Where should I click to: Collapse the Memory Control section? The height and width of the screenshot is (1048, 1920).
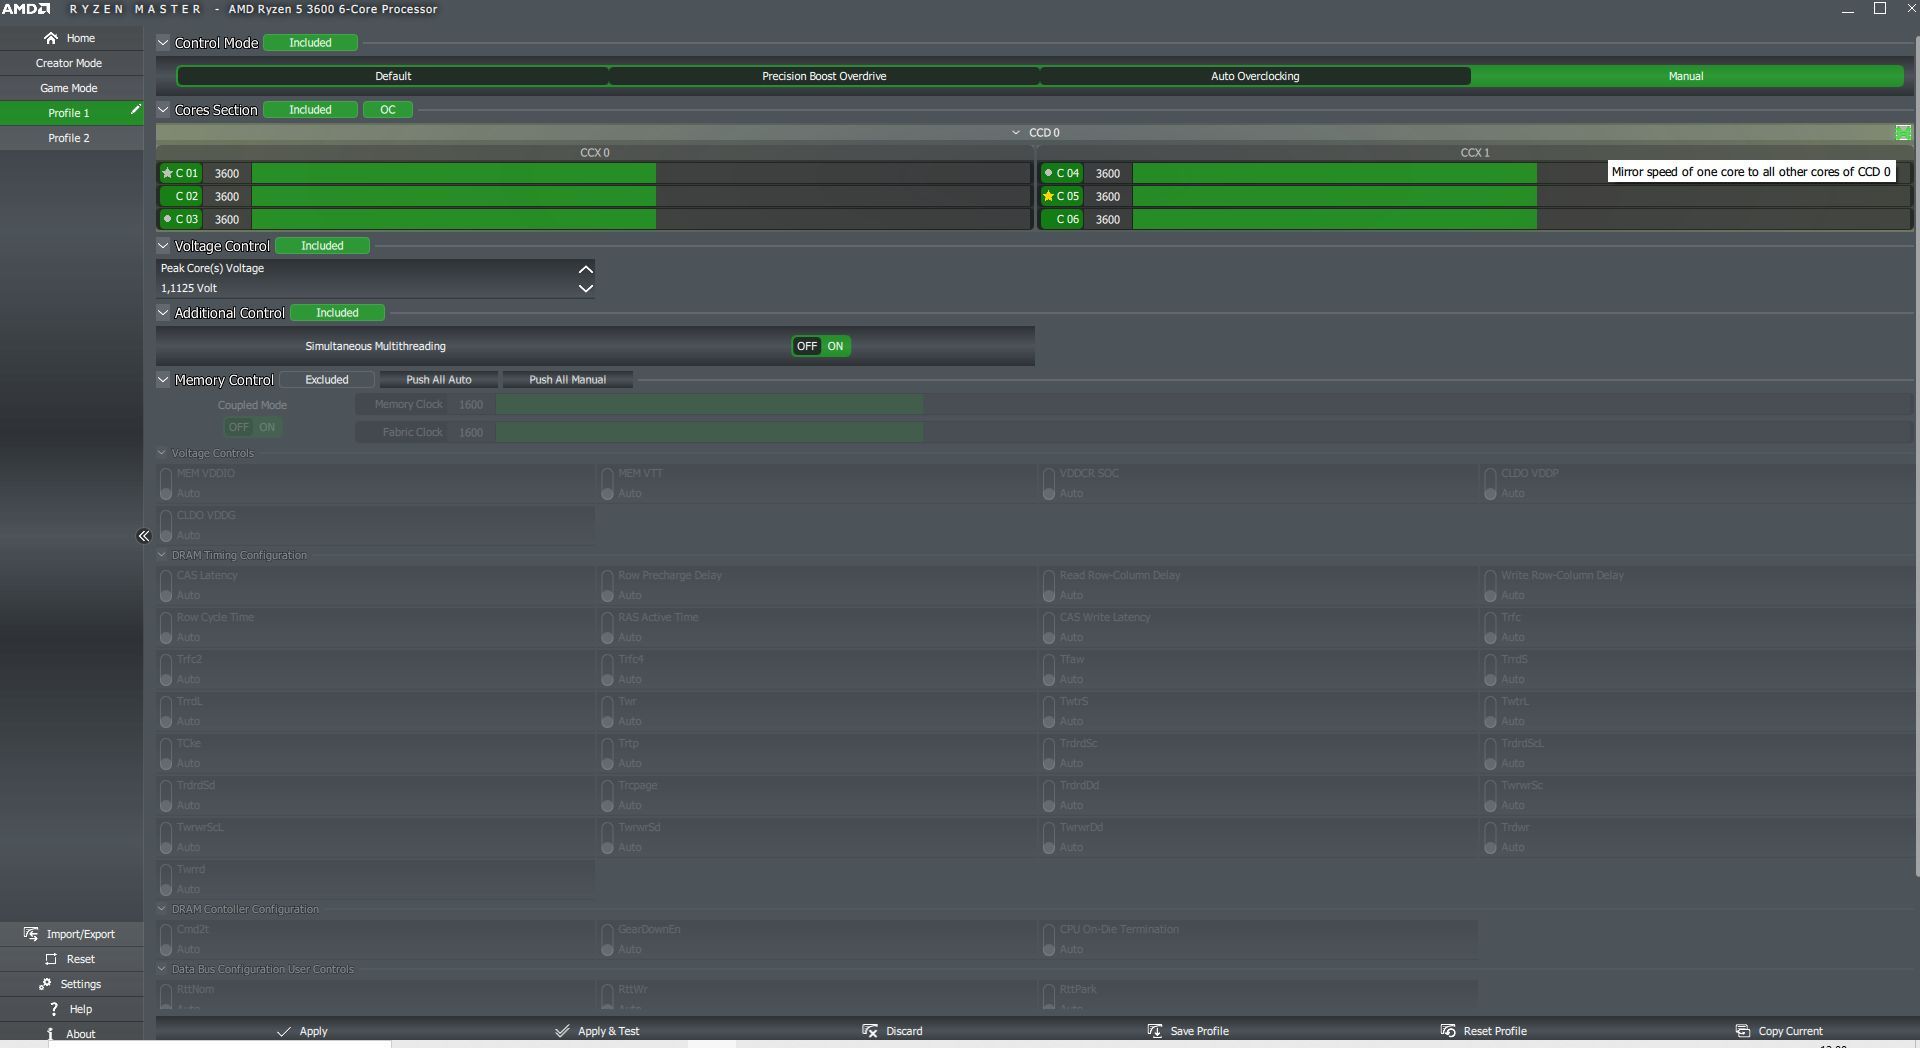click(x=163, y=380)
